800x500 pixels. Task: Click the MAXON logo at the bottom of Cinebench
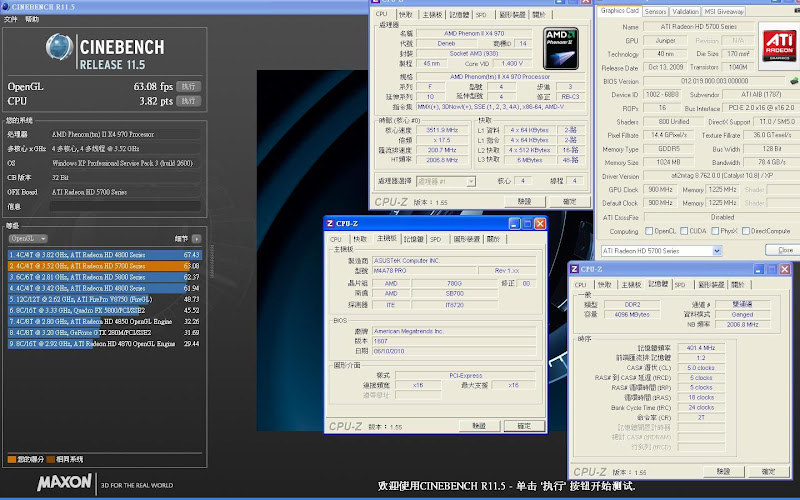pyautogui.click(x=64, y=482)
